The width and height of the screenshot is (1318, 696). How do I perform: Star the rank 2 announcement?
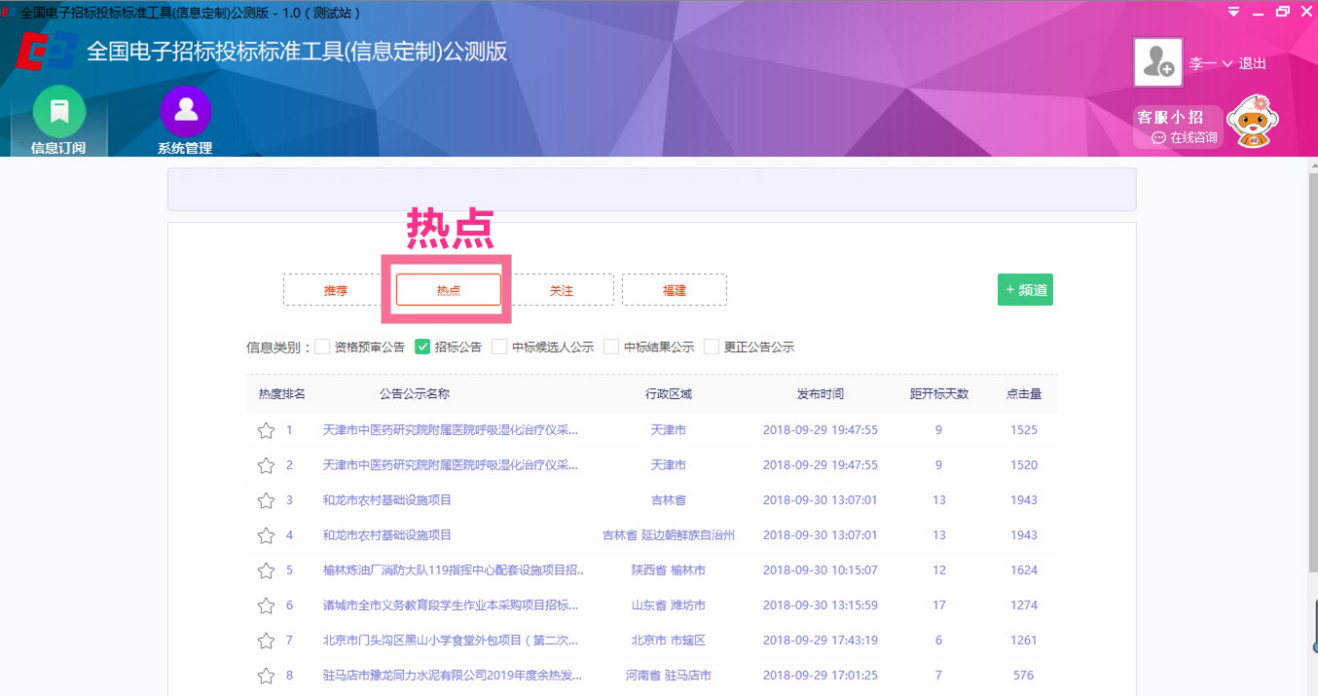(x=266, y=465)
